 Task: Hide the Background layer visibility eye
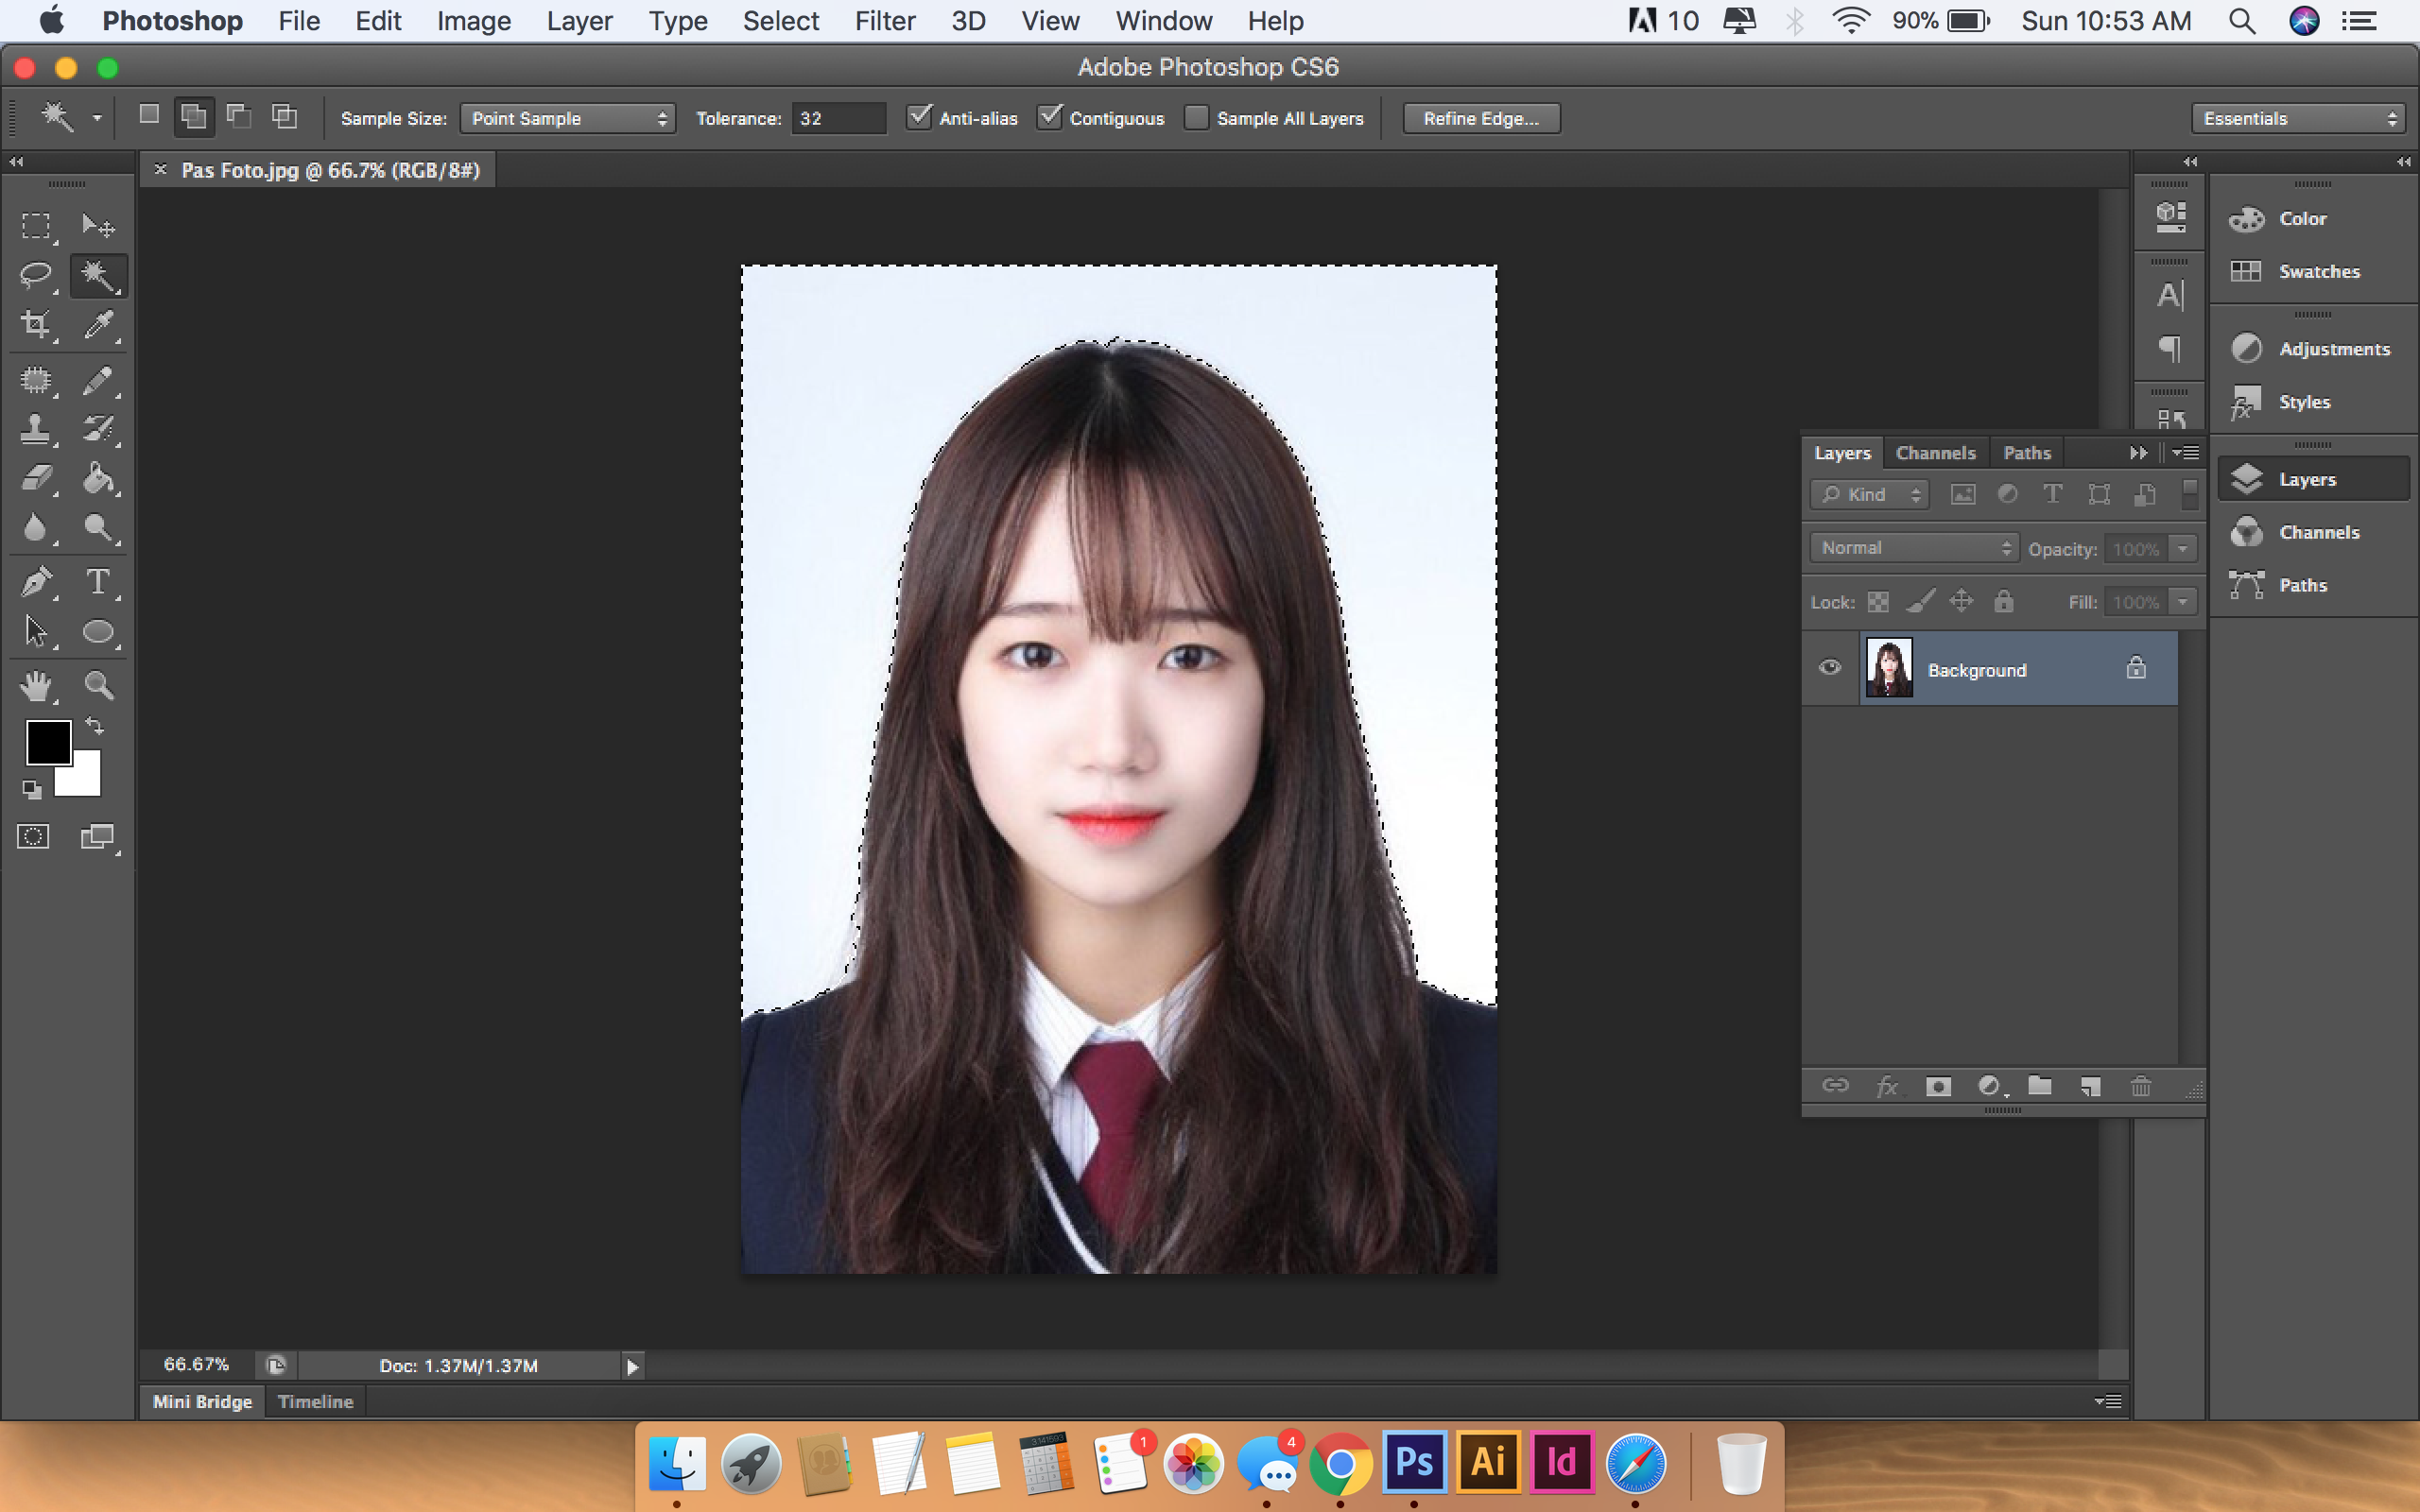(x=1830, y=668)
